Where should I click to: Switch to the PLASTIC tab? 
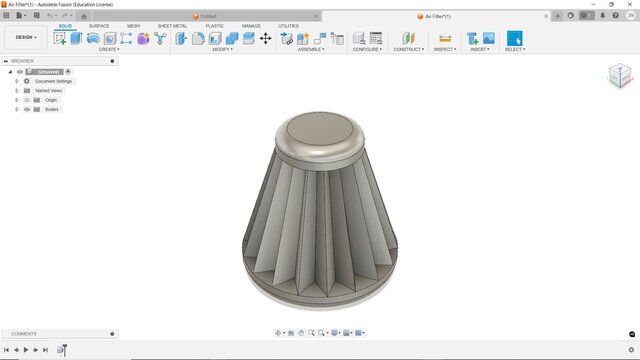[215, 26]
